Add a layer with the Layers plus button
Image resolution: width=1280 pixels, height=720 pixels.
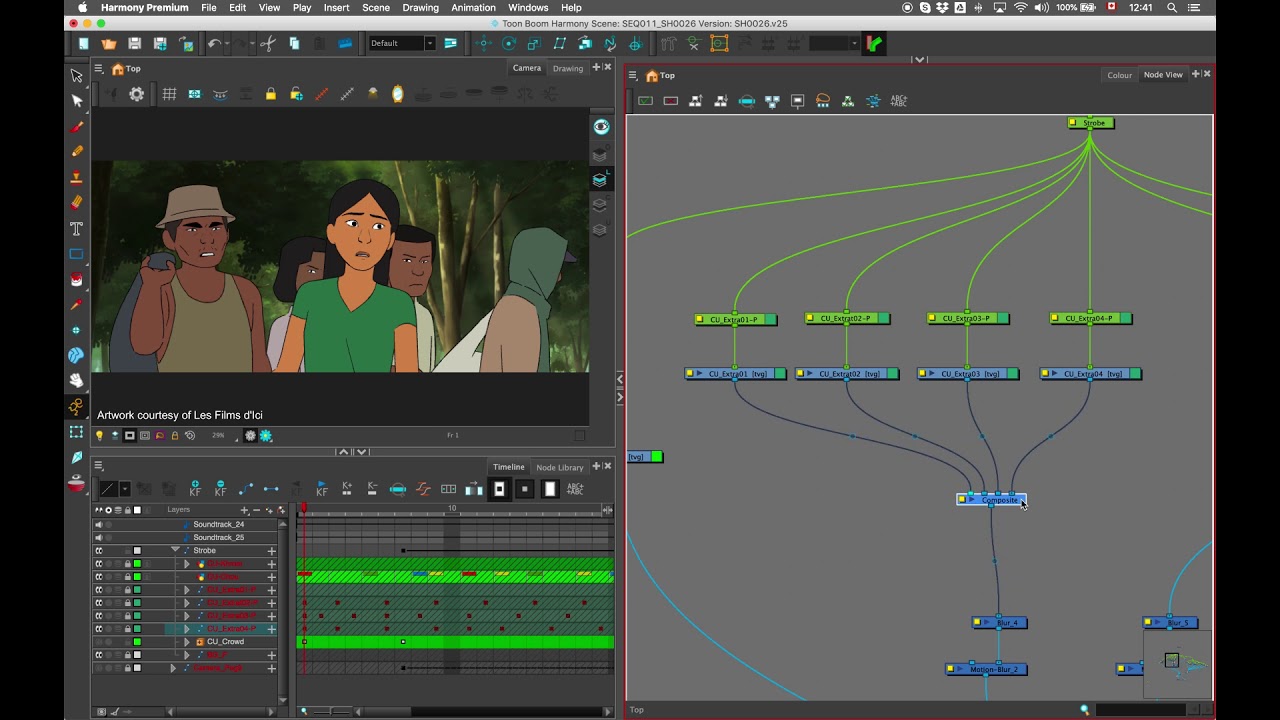244,511
